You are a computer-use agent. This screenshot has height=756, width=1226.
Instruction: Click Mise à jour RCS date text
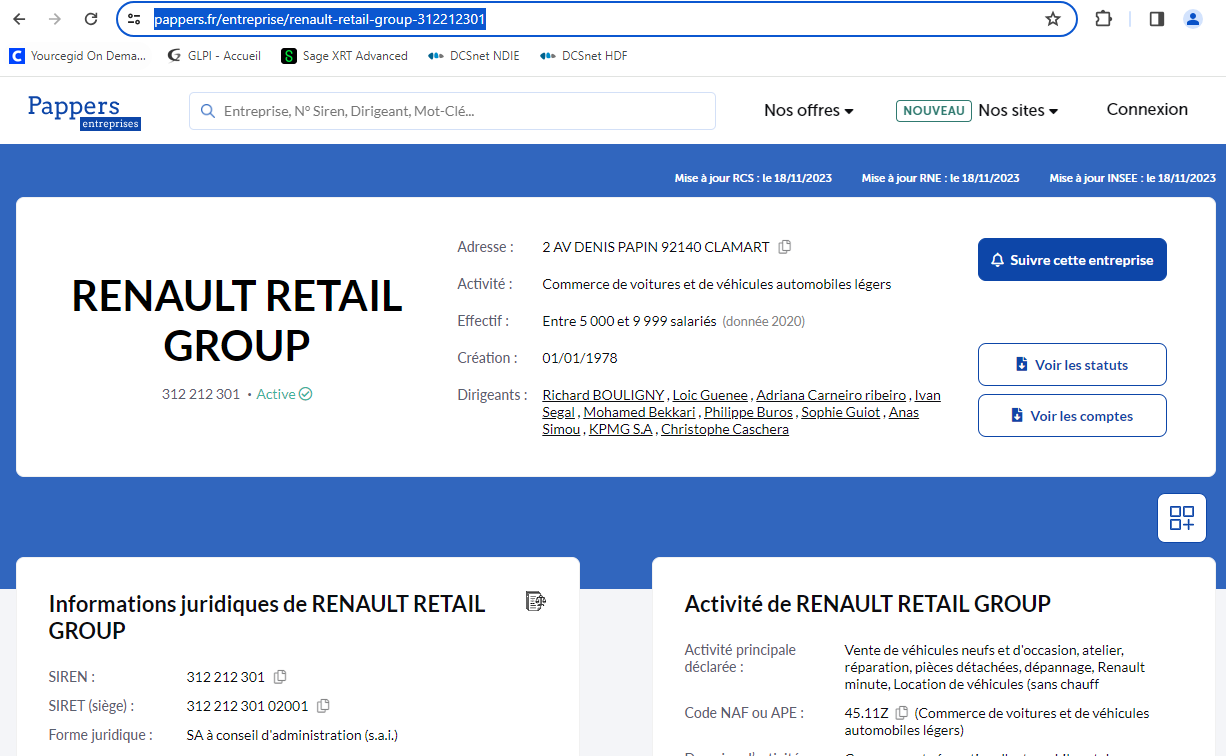coord(753,178)
